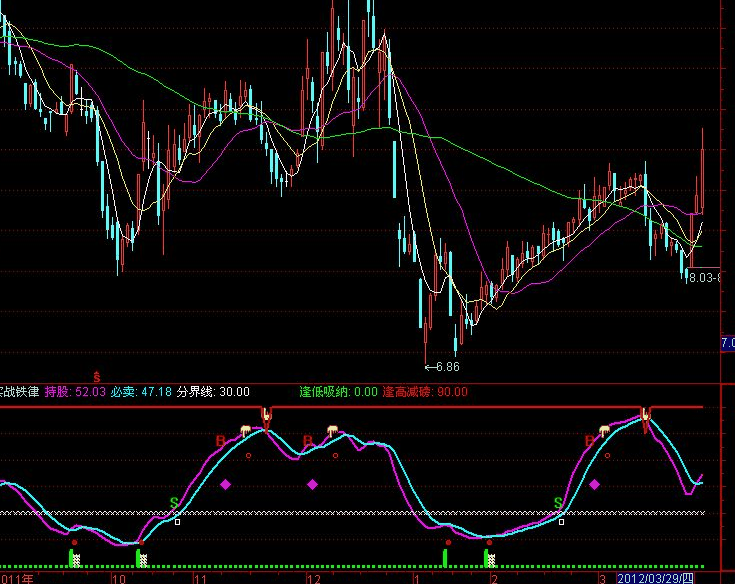Click the pointing-hand marker in early December
Screen dimensions: 735x584
click(x=332, y=430)
